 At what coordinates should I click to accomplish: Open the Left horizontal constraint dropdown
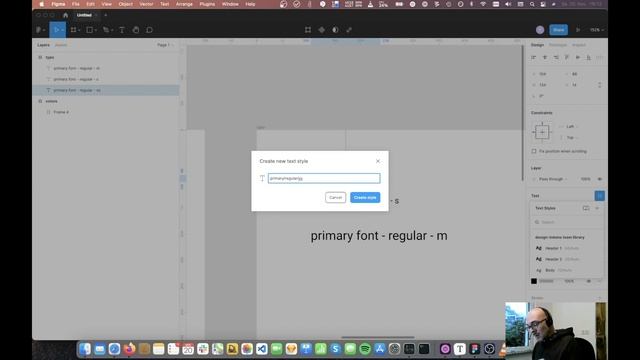tap(571, 127)
